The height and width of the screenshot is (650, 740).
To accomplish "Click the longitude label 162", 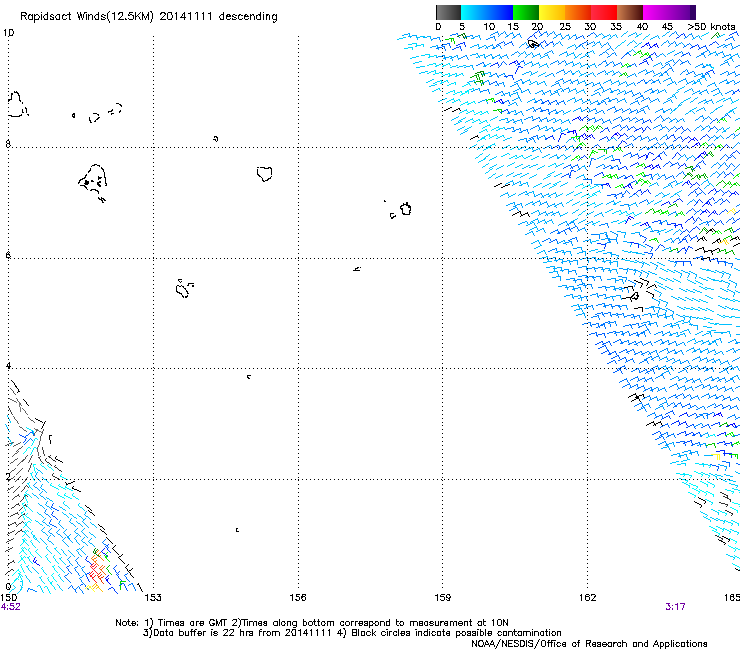I will (588, 597).
